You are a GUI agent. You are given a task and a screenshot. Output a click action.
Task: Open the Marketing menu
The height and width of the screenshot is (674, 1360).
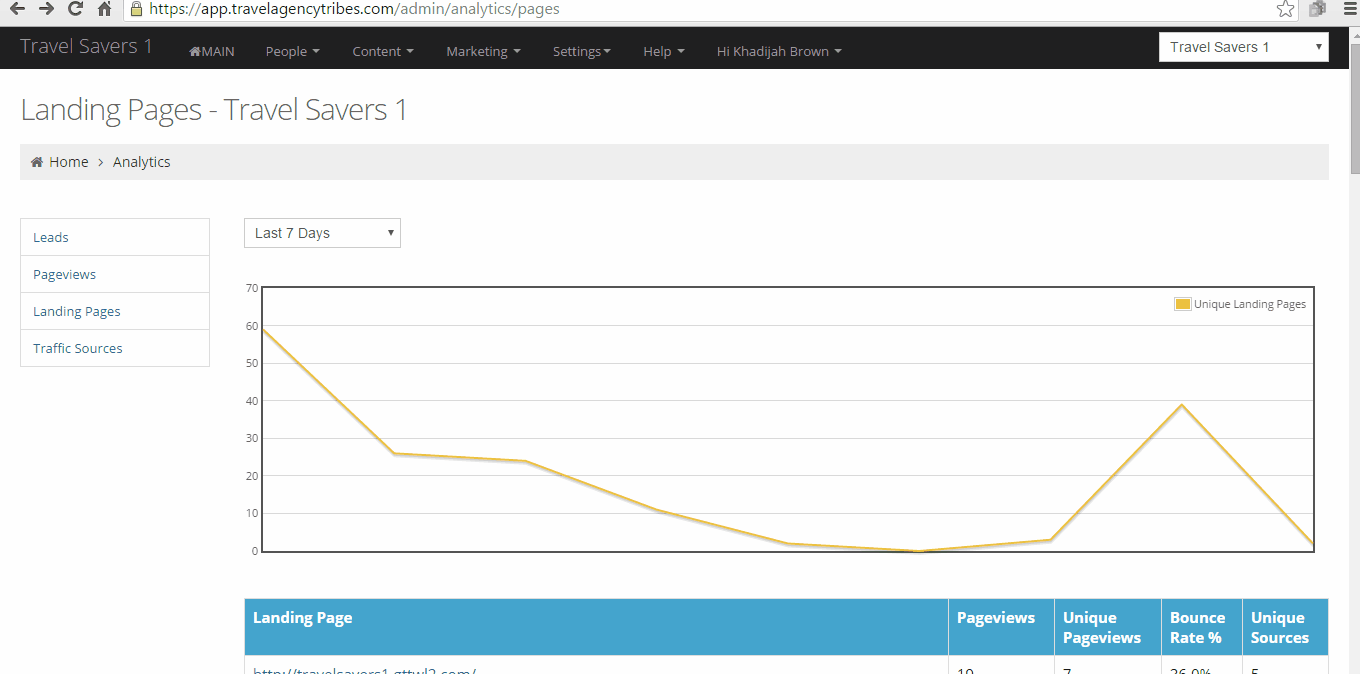tap(483, 52)
